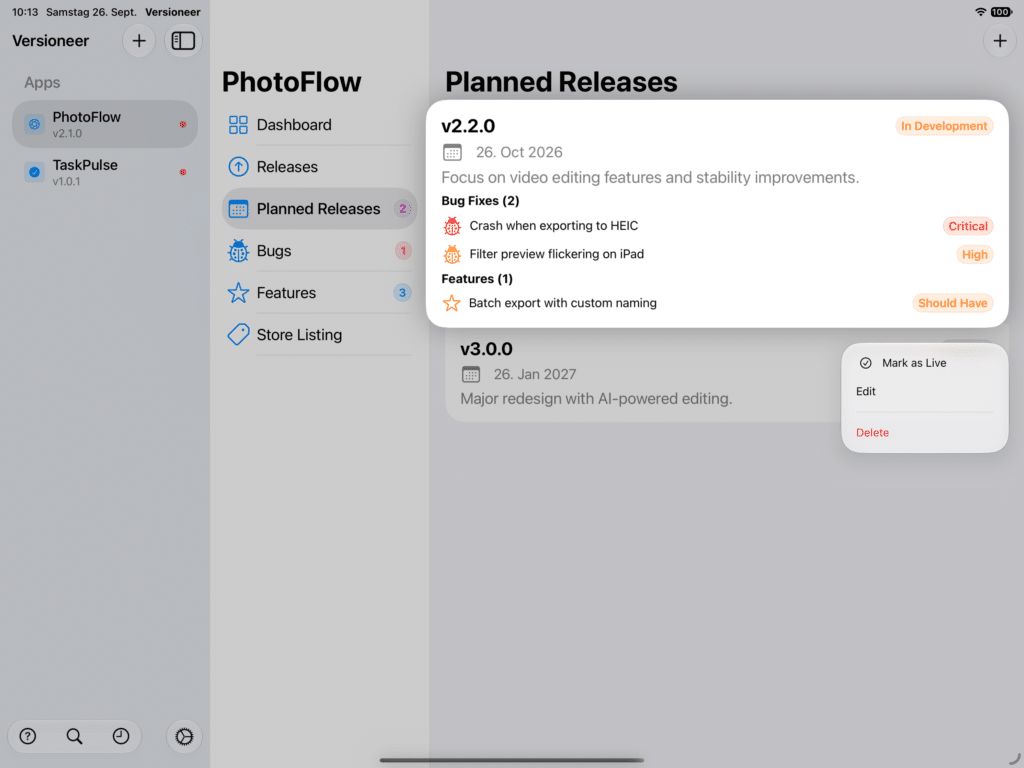Click the In Development status badge
The height and width of the screenshot is (768, 1024).
click(x=944, y=126)
